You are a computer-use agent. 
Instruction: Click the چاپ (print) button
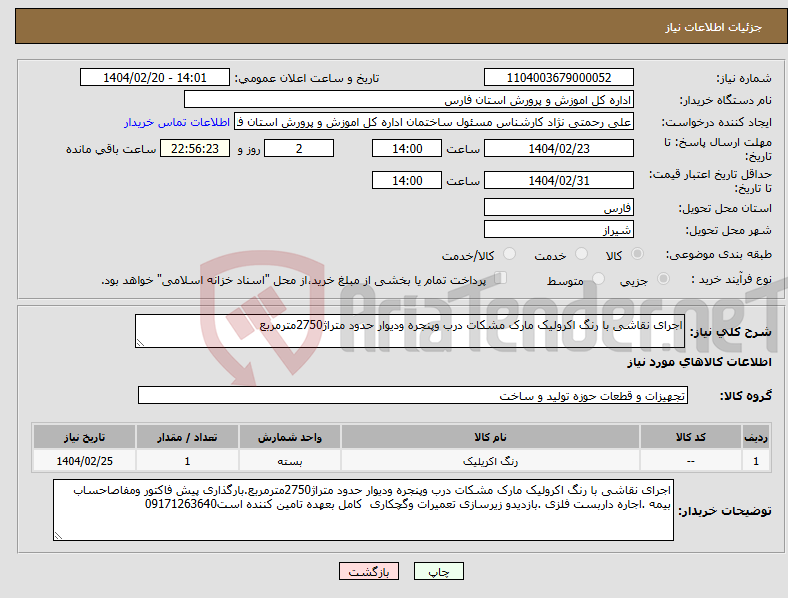(x=438, y=571)
